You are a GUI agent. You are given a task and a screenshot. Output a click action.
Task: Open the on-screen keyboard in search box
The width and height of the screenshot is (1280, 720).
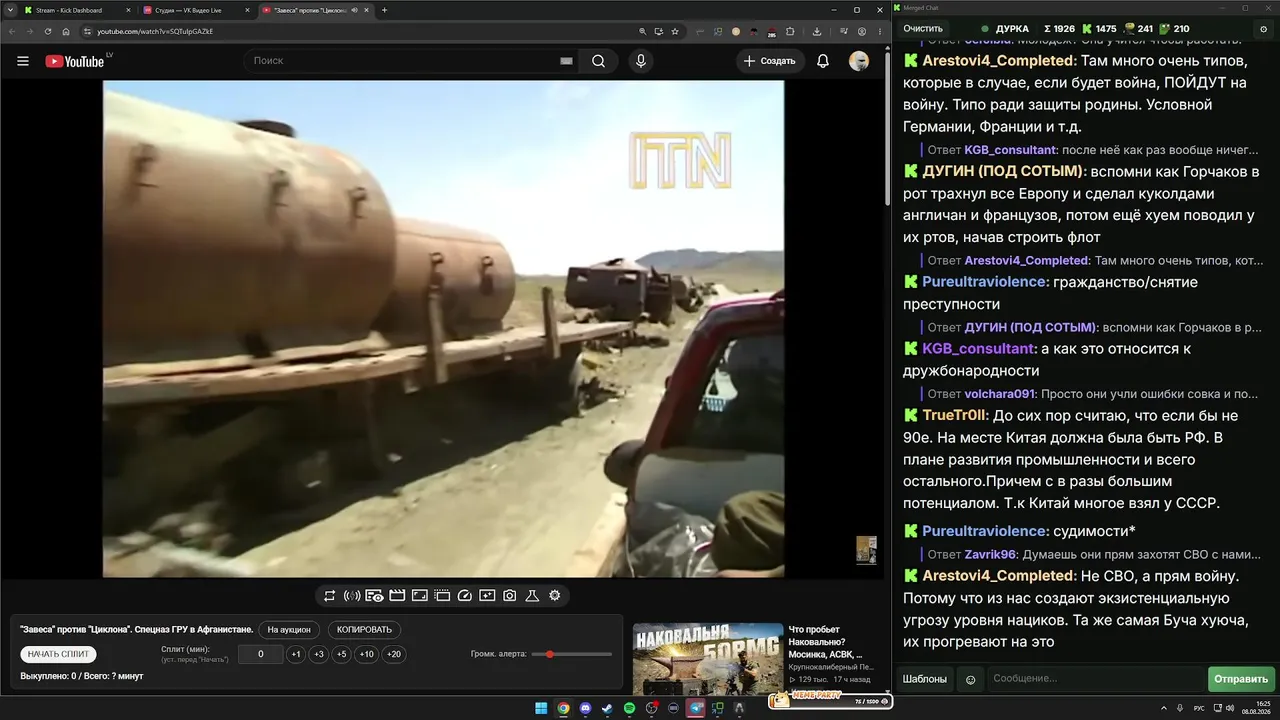tap(566, 61)
